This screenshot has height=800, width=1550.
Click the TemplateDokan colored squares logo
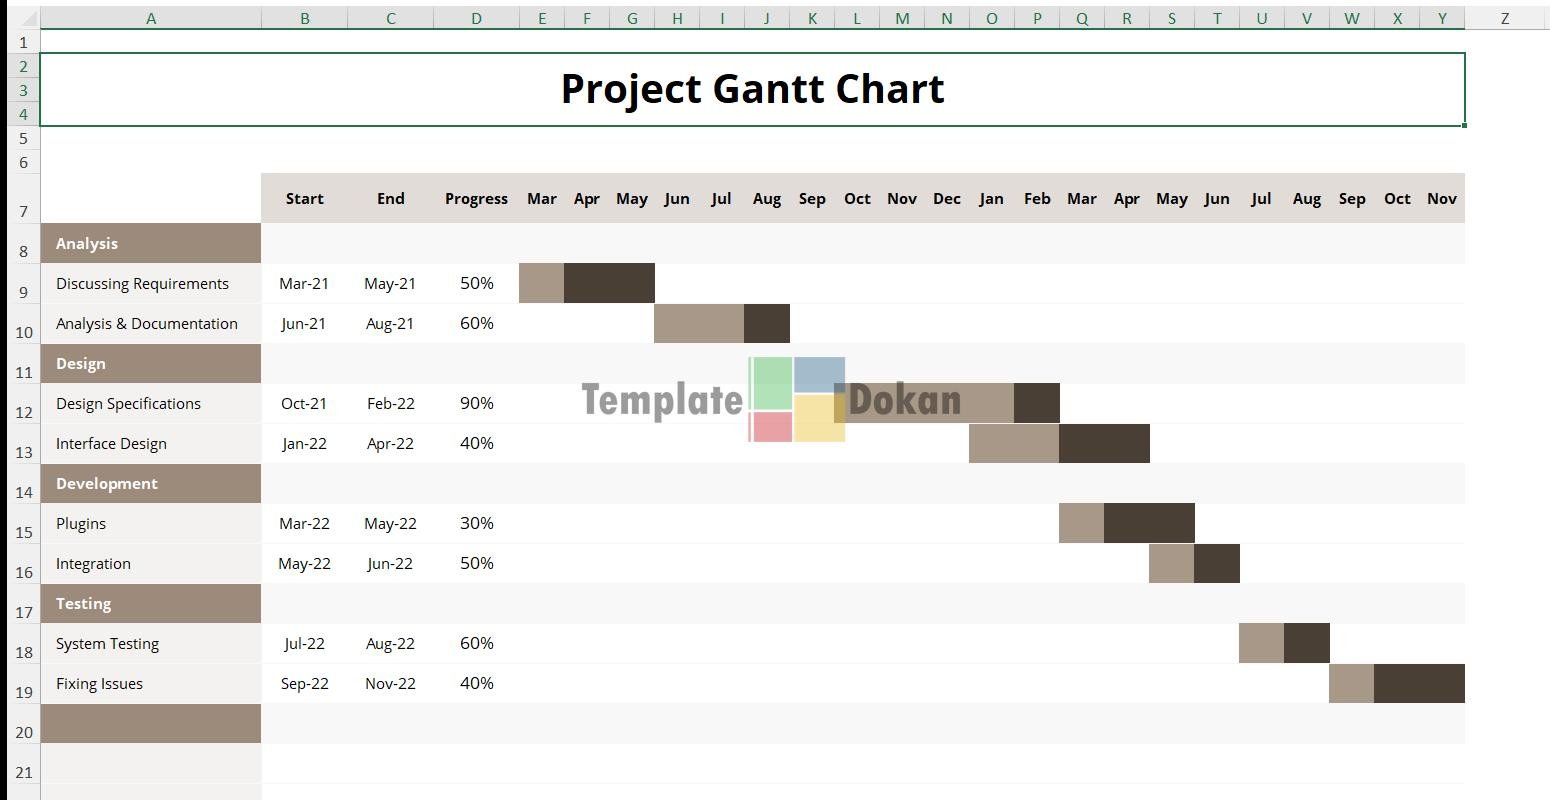797,399
